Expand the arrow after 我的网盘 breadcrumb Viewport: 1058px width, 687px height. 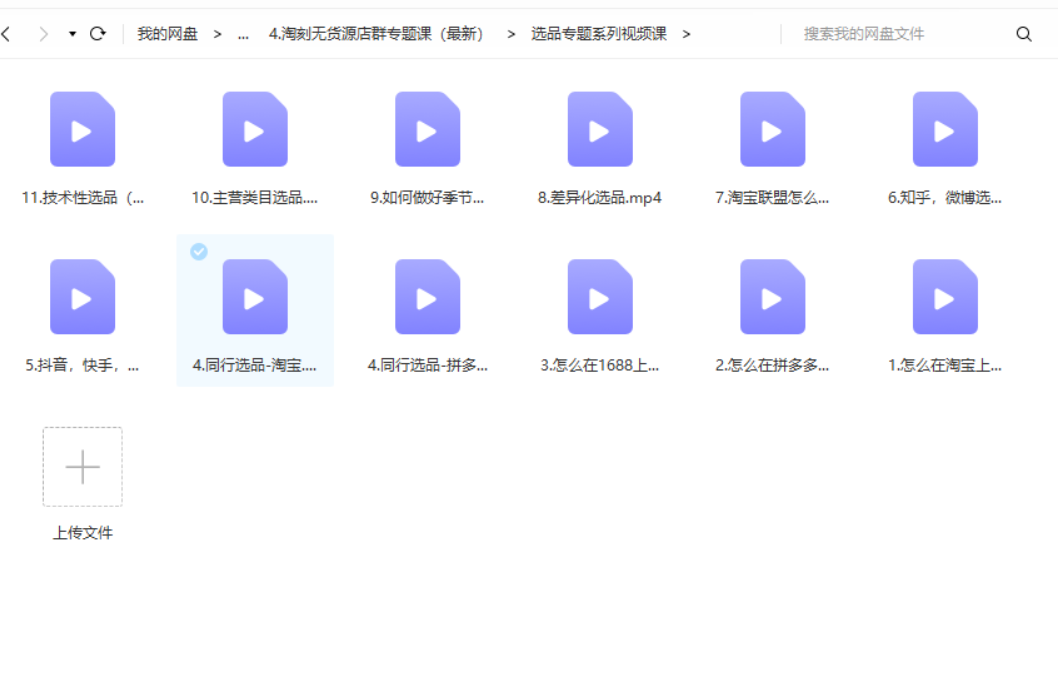click(217, 34)
